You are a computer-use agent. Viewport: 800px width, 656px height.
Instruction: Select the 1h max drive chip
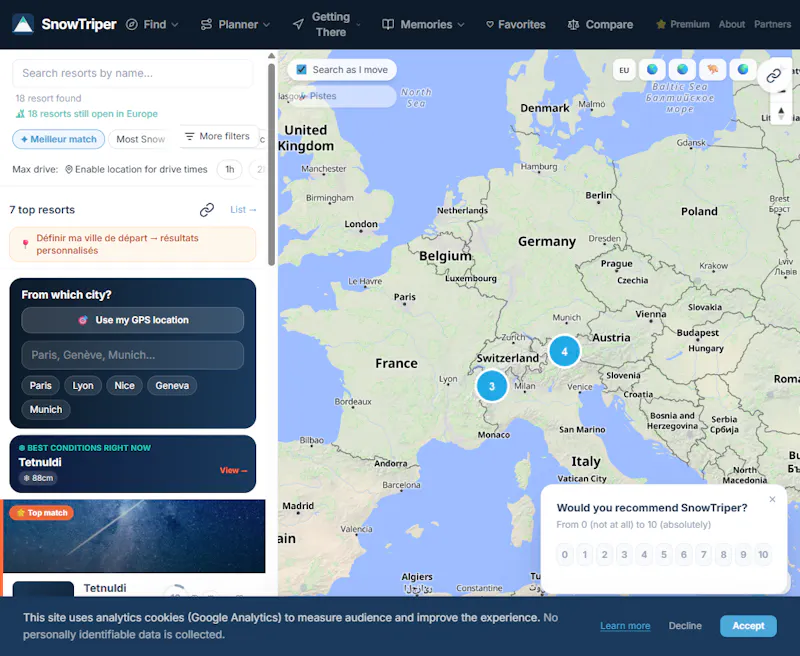click(230, 169)
